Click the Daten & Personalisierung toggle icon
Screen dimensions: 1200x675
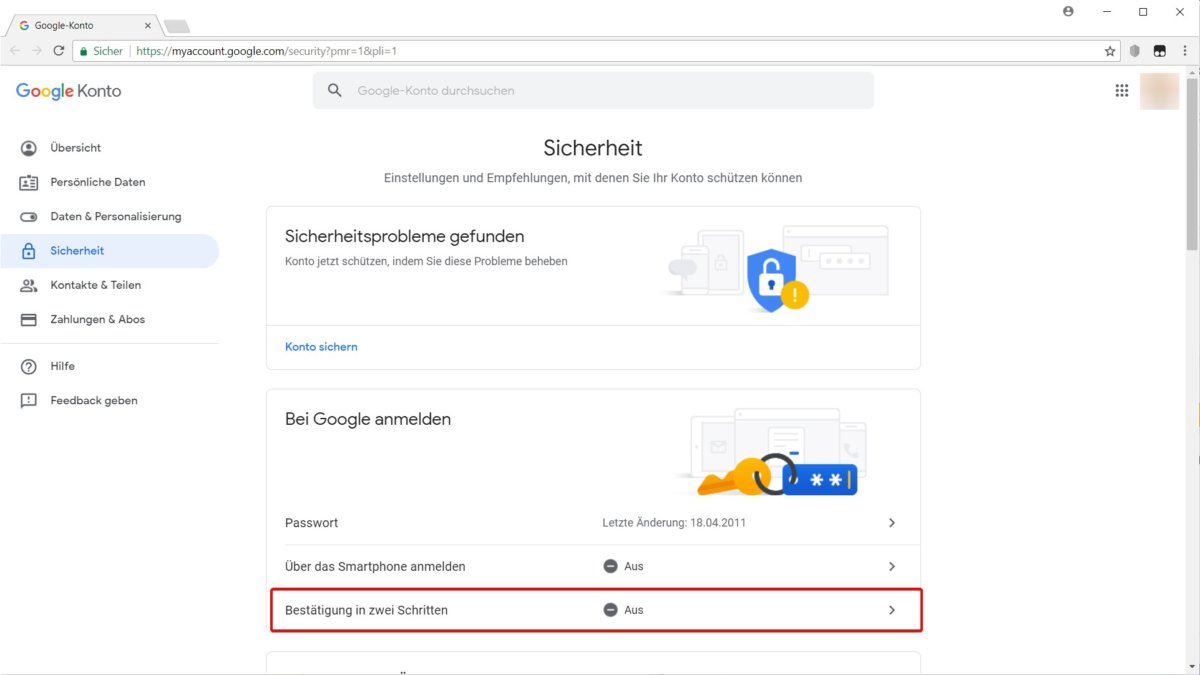click(29, 217)
